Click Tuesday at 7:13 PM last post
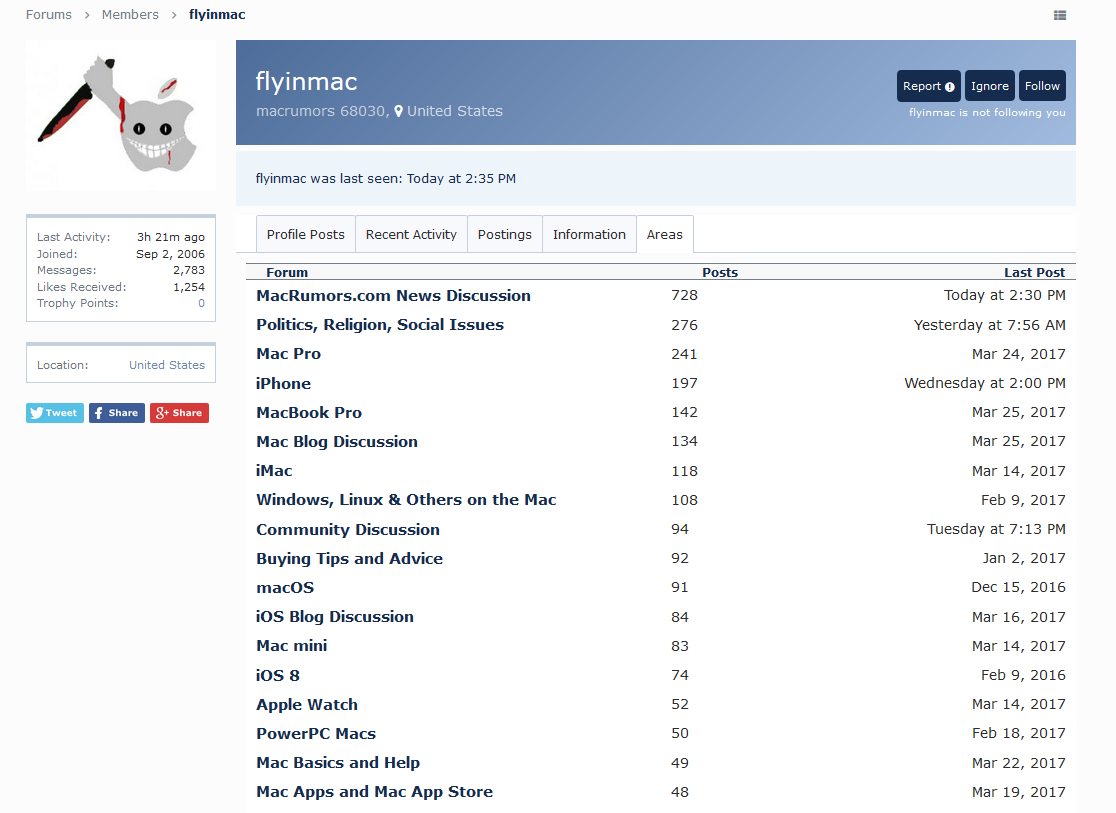The width and height of the screenshot is (1116, 813). pos(996,529)
